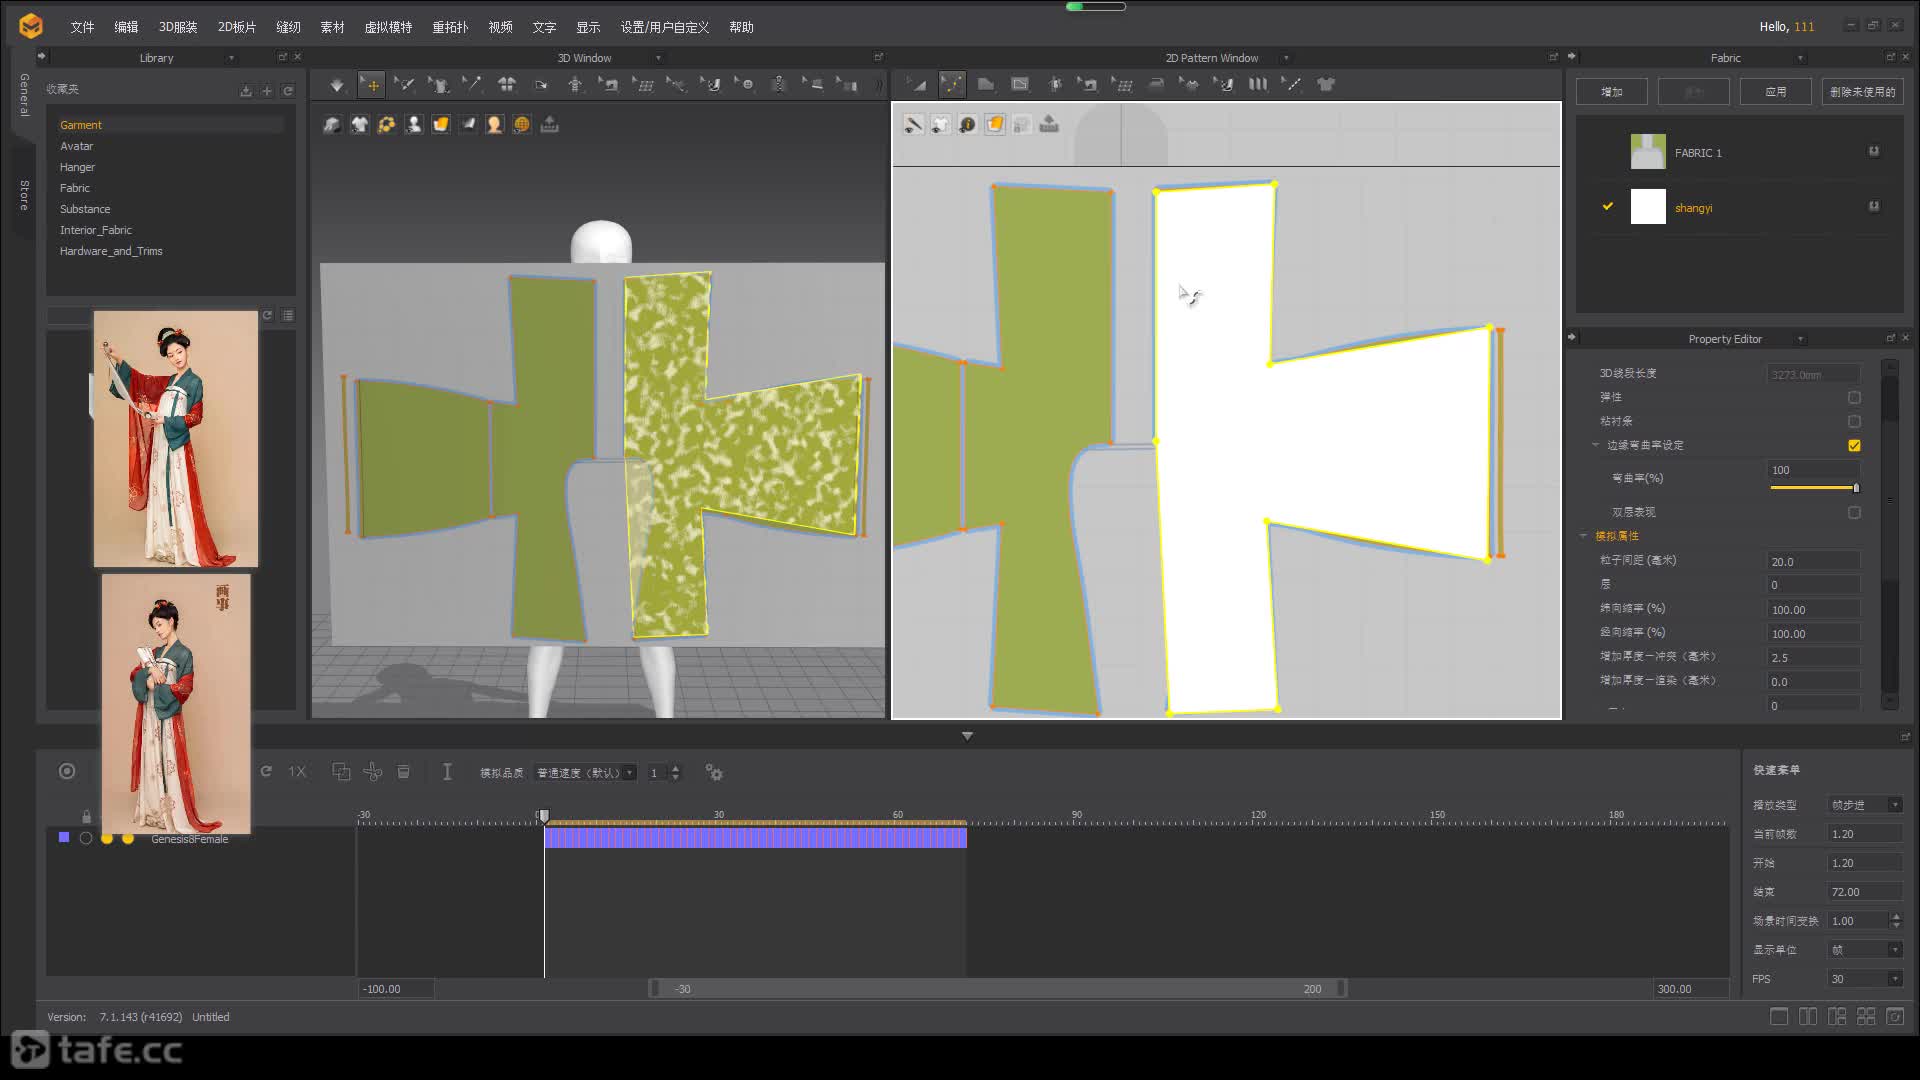The image size is (1920, 1080).
Task: Open the 3D服装 menu
Action: (178, 27)
